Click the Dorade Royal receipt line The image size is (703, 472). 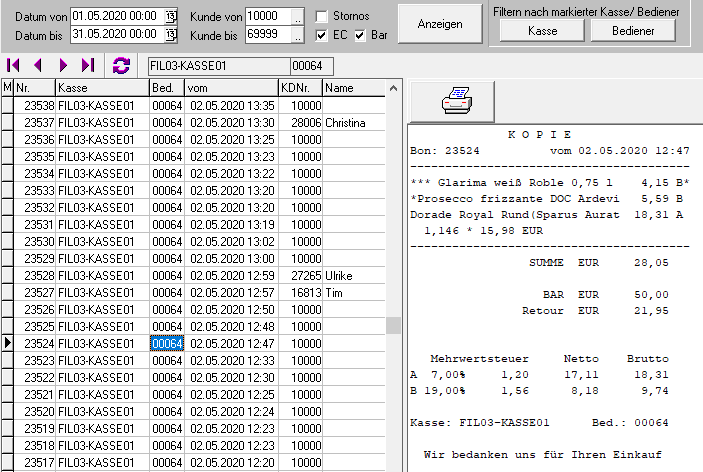547,215
